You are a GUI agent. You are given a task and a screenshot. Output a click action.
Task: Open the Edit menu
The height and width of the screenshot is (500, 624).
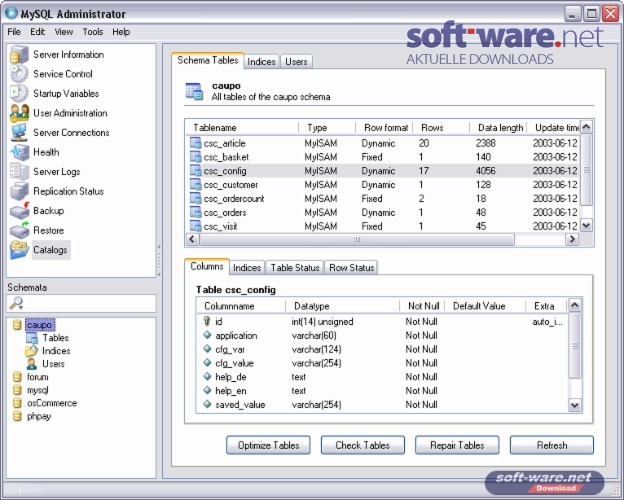click(x=37, y=32)
